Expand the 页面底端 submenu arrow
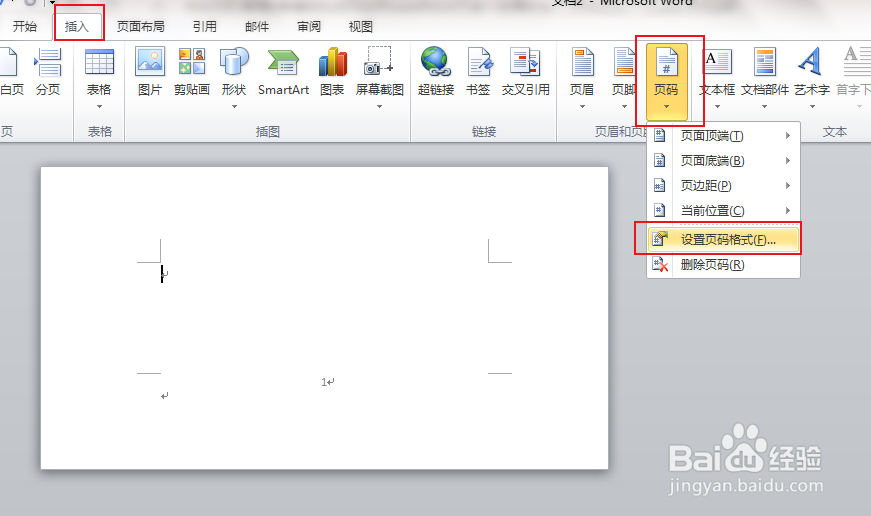 coord(788,161)
